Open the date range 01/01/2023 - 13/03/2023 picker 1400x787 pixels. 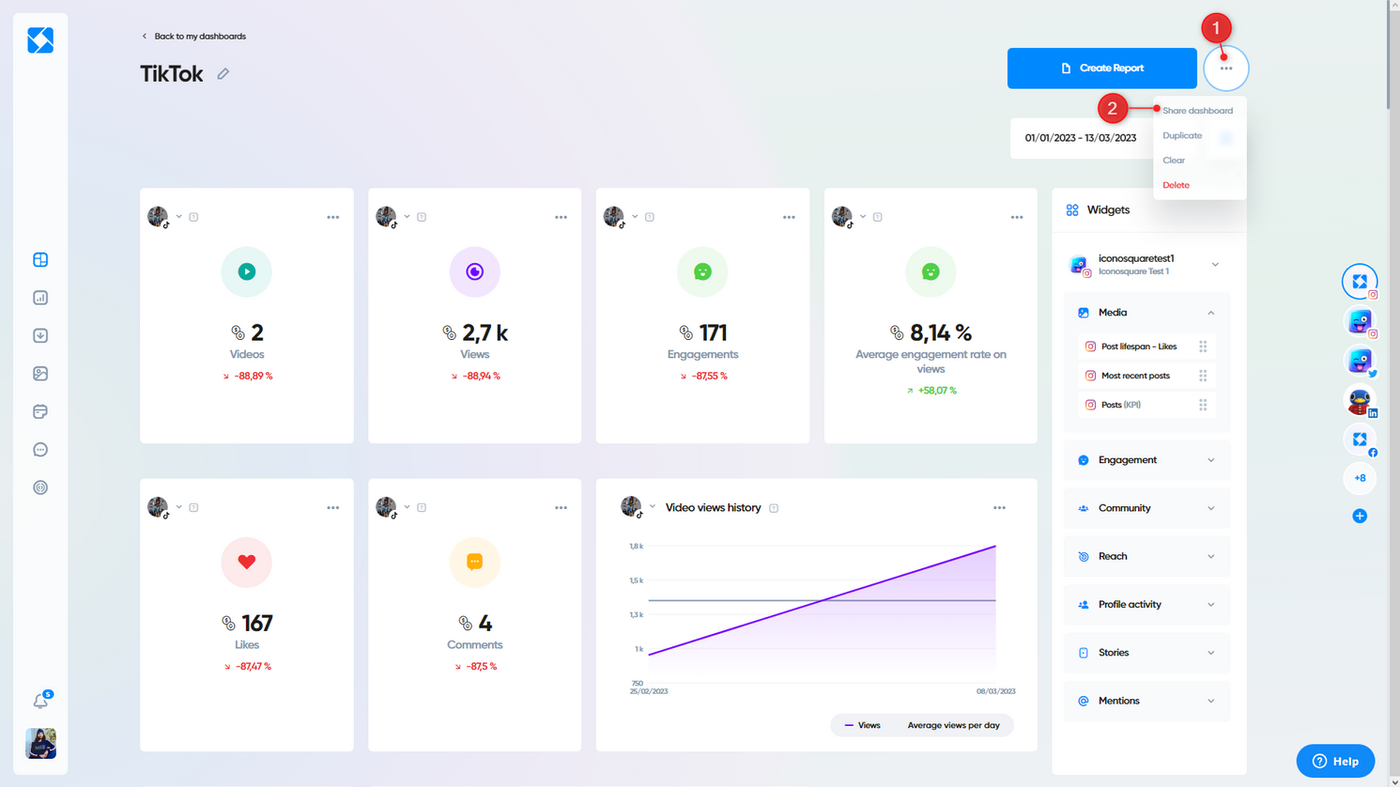1081,138
